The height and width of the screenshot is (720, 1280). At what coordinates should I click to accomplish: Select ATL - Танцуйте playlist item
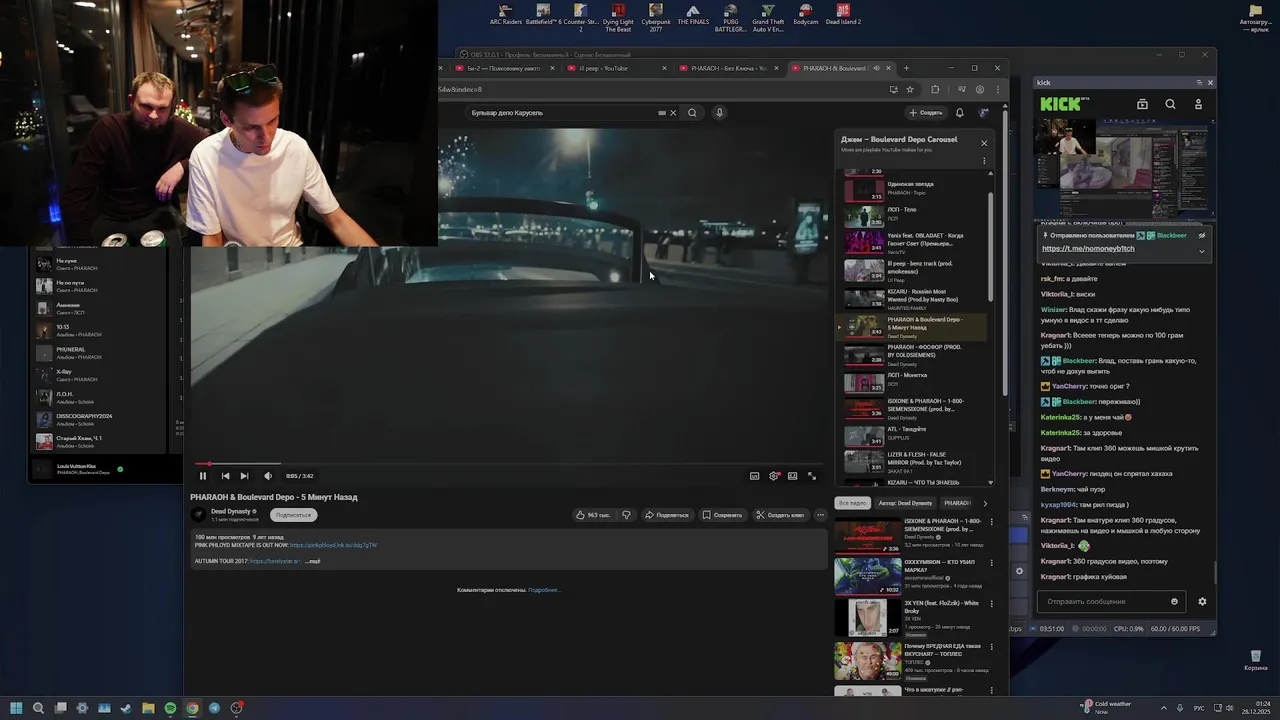[x=914, y=435]
